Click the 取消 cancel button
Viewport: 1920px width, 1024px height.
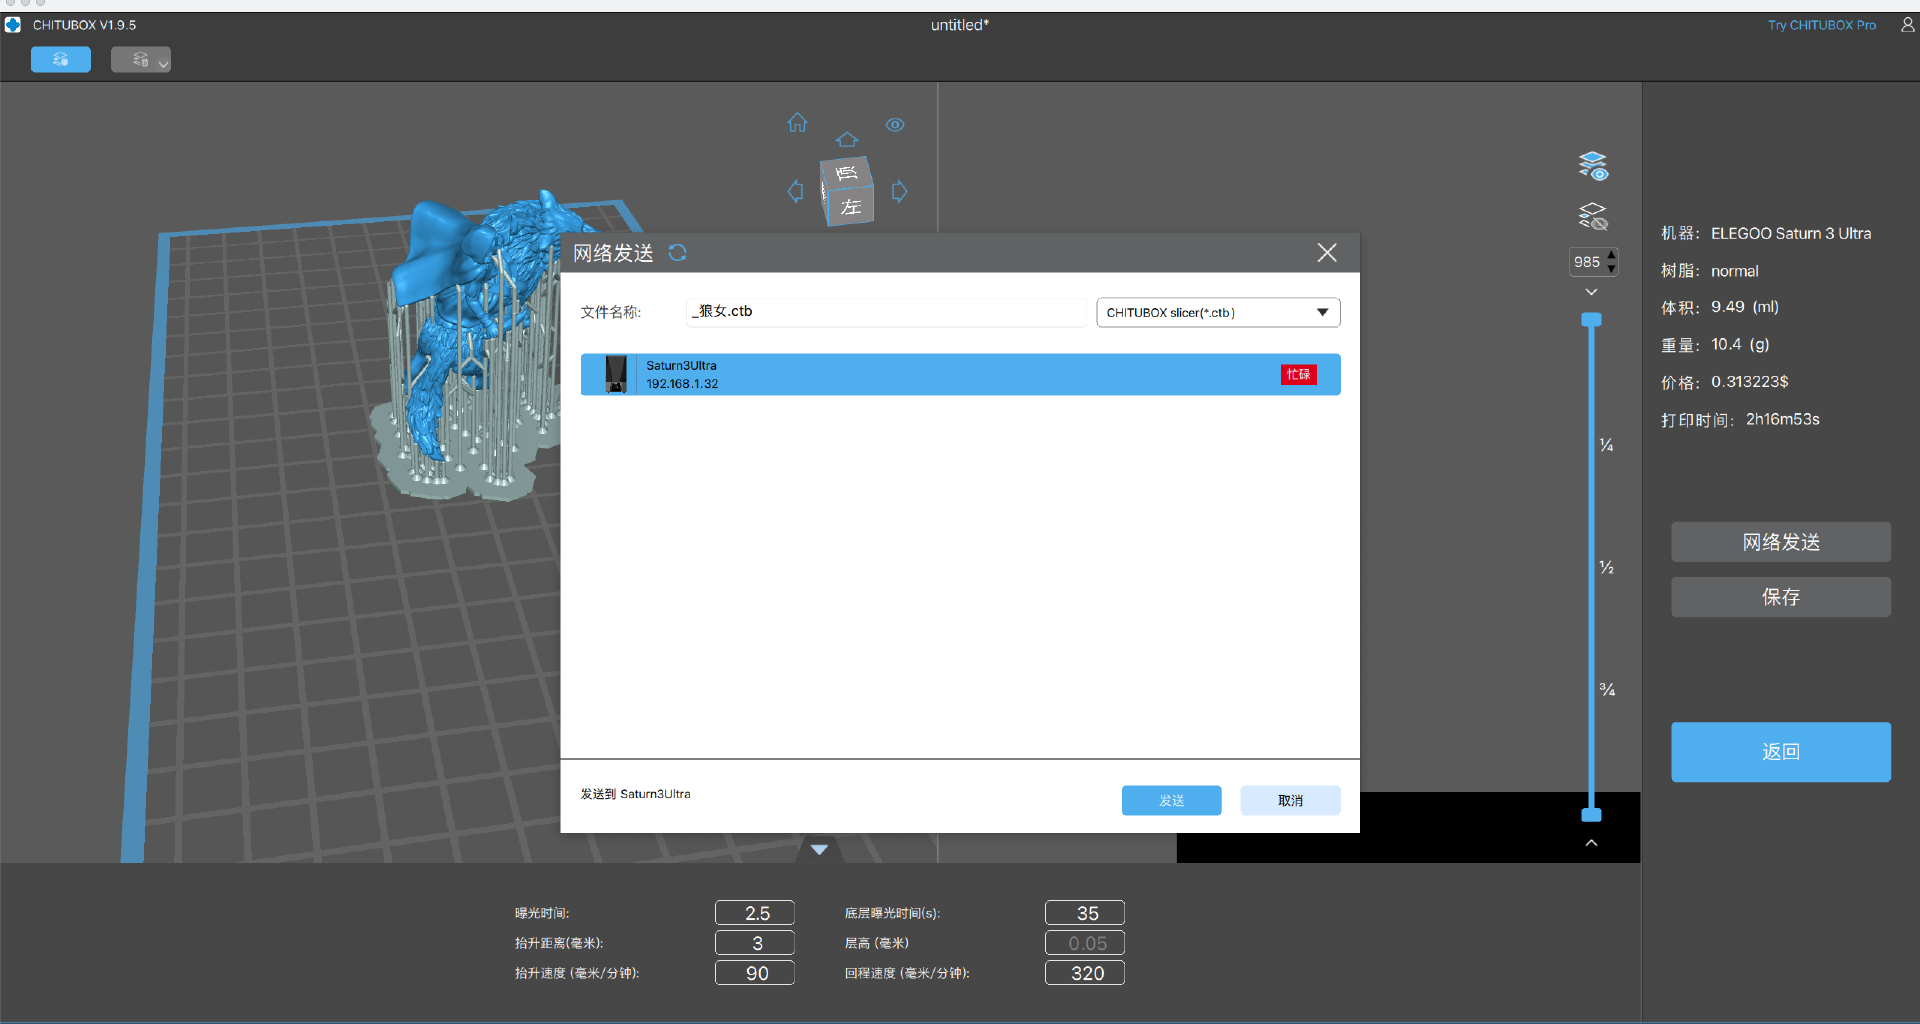tap(1290, 800)
